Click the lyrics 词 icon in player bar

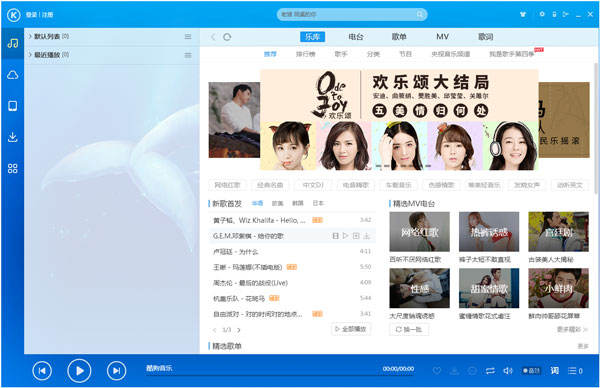pyautogui.click(x=554, y=370)
